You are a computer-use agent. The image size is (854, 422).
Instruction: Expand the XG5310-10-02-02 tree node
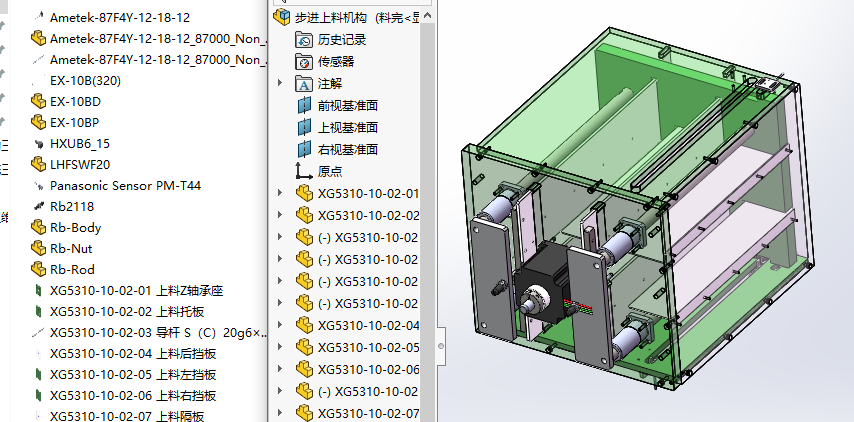280,215
